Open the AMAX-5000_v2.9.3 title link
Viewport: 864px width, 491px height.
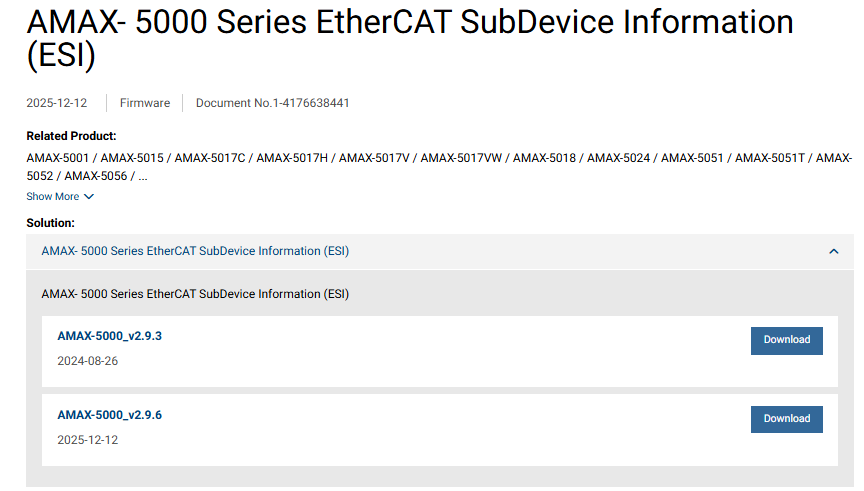pyautogui.click(x=109, y=336)
